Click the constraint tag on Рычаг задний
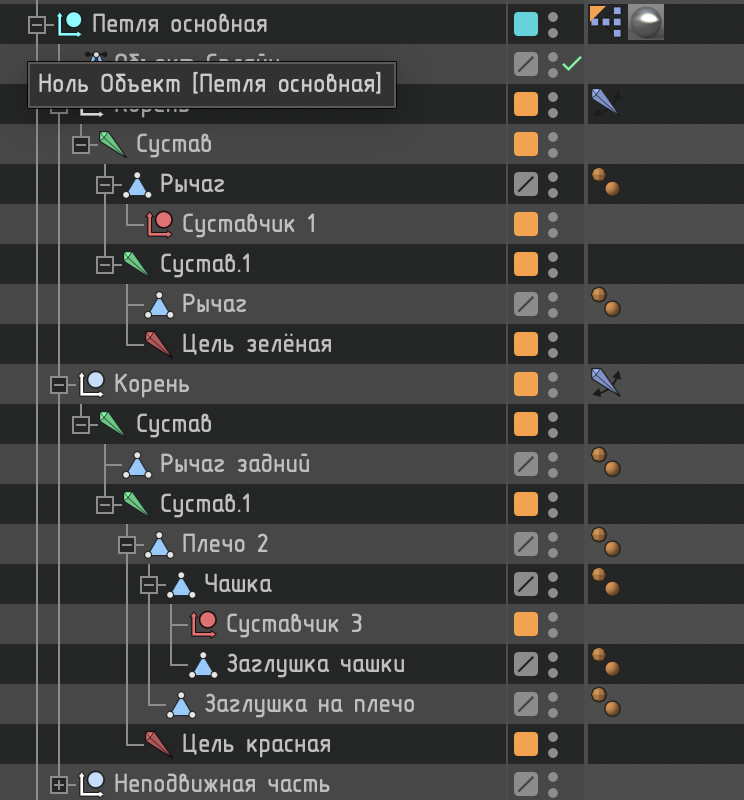 pyautogui.click(x=606, y=462)
